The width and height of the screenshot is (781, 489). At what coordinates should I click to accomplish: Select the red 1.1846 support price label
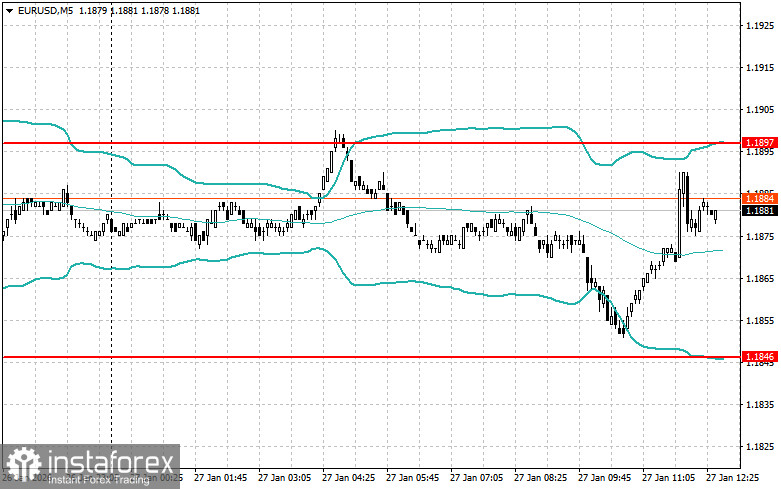pyautogui.click(x=760, y=357)
